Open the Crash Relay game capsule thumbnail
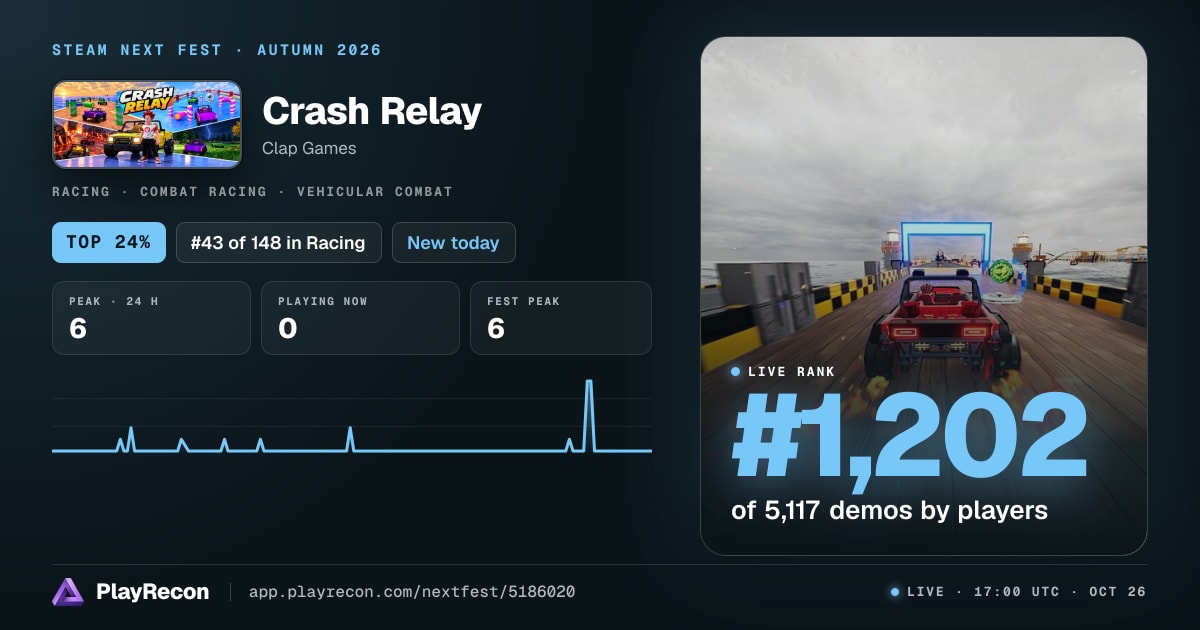 coord(147,124)
